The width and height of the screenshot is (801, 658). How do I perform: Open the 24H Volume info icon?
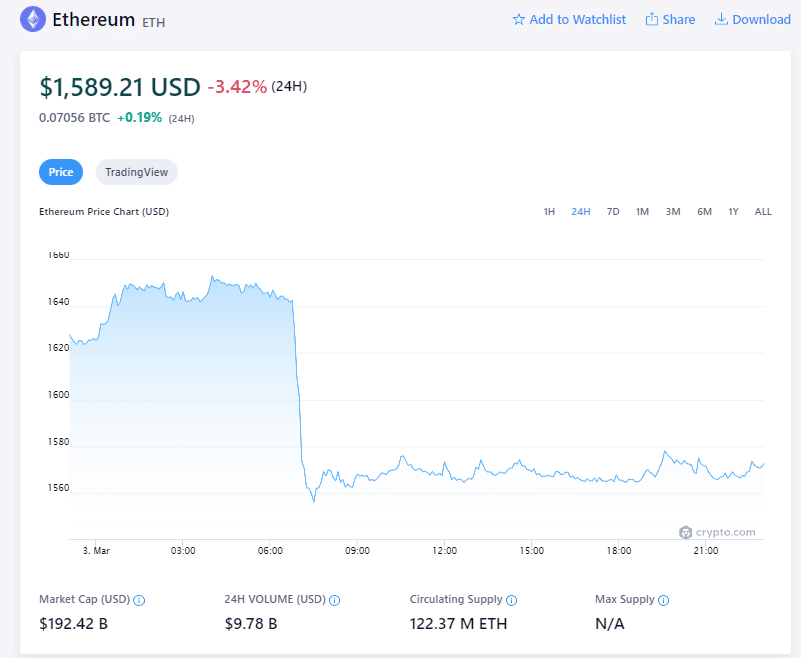(335, 600)
